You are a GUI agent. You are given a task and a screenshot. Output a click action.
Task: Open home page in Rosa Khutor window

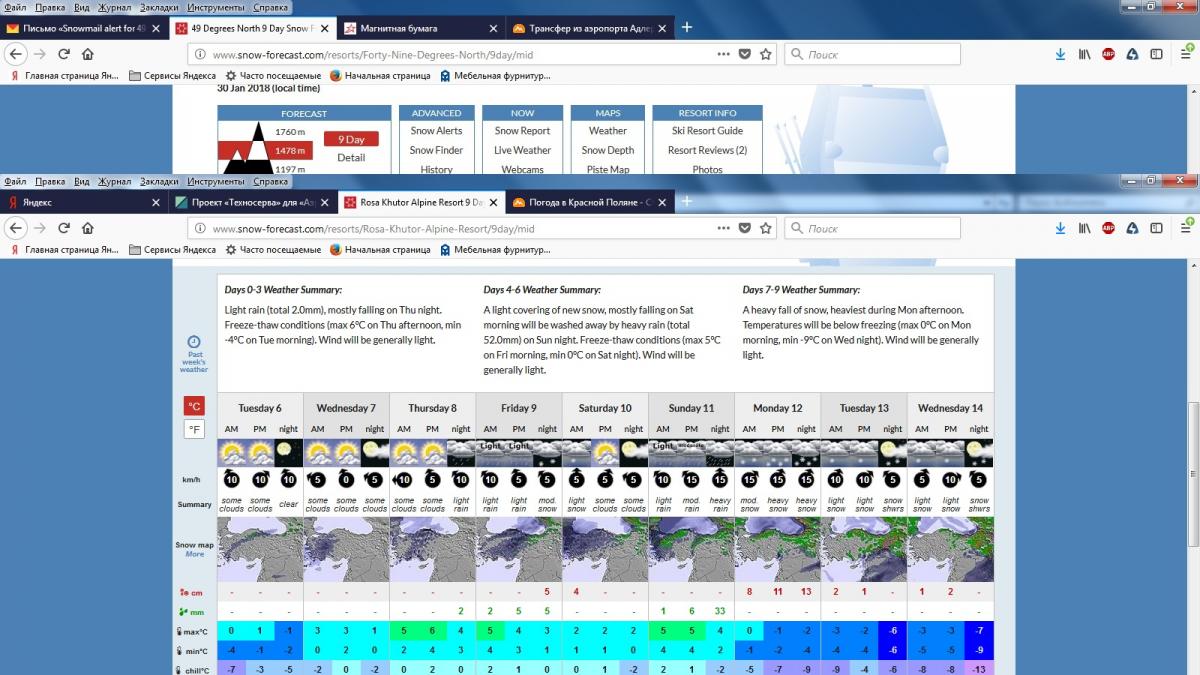pyautogui.click(x=88, y=228)
